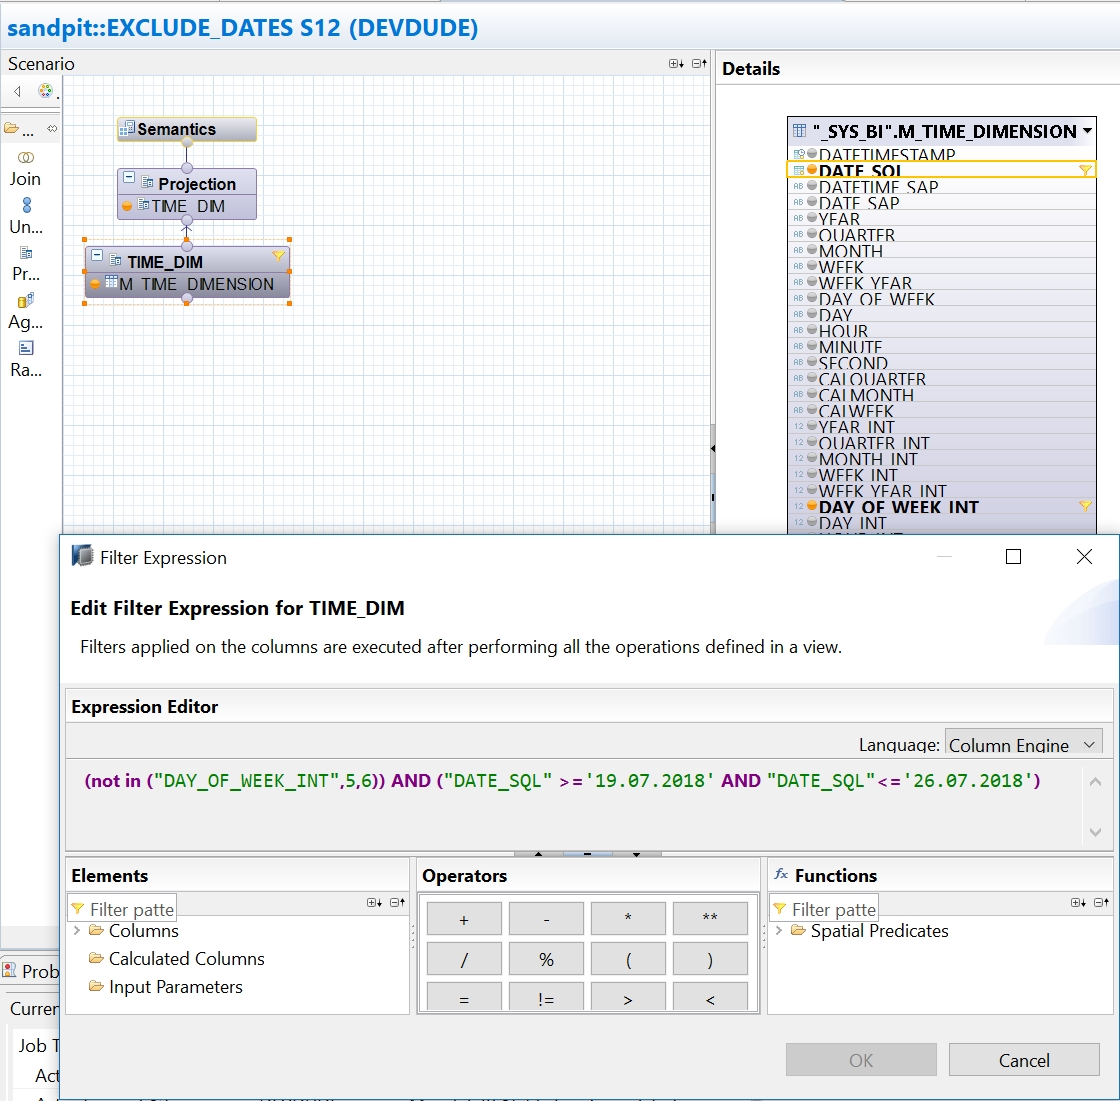Toggle output bullet of MONTH column
Image resolution: width=1120 pixels, height=1101 pixels.
click(811, 249)
